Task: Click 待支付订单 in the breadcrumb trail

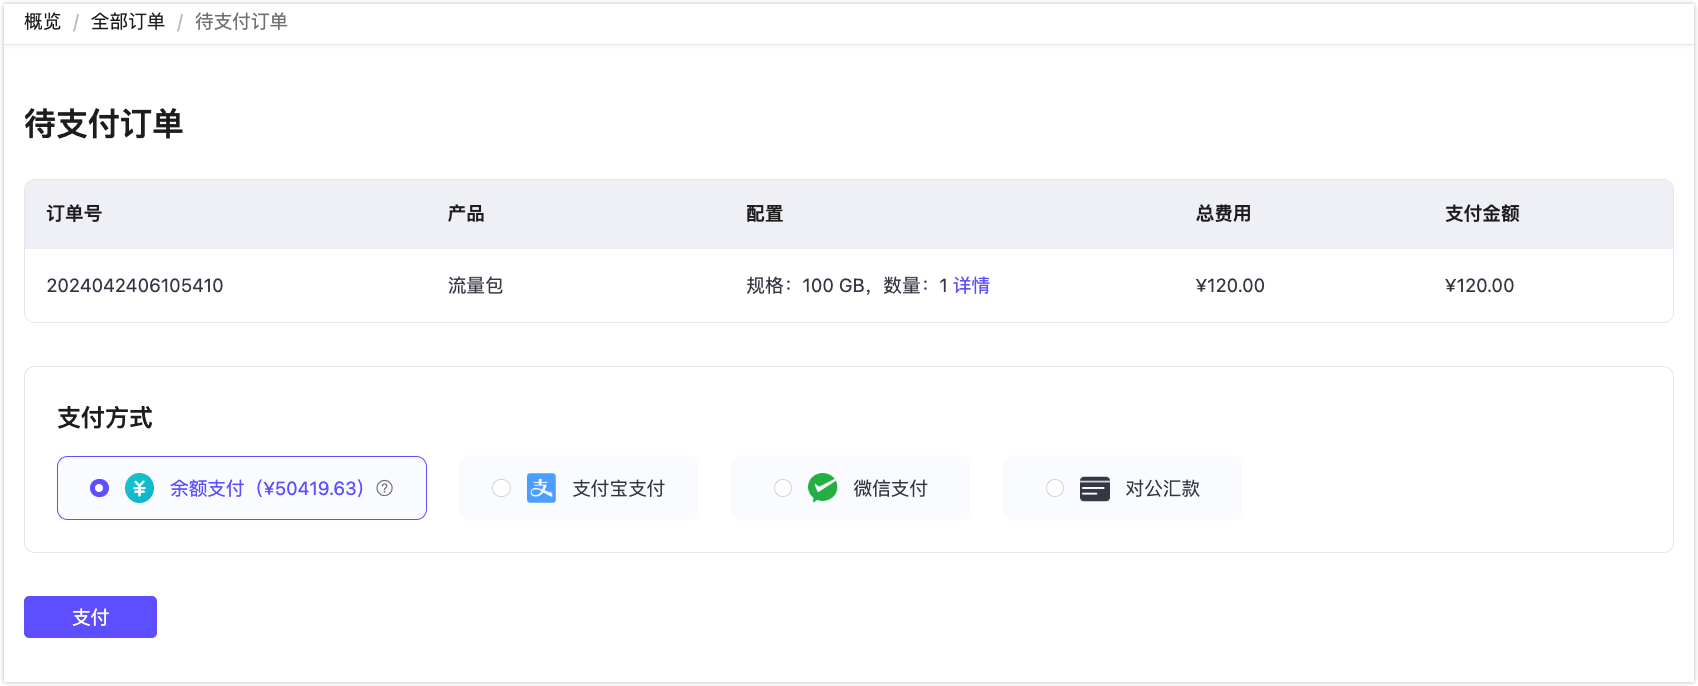Action: pyautogui.click(x=241, y=22)
